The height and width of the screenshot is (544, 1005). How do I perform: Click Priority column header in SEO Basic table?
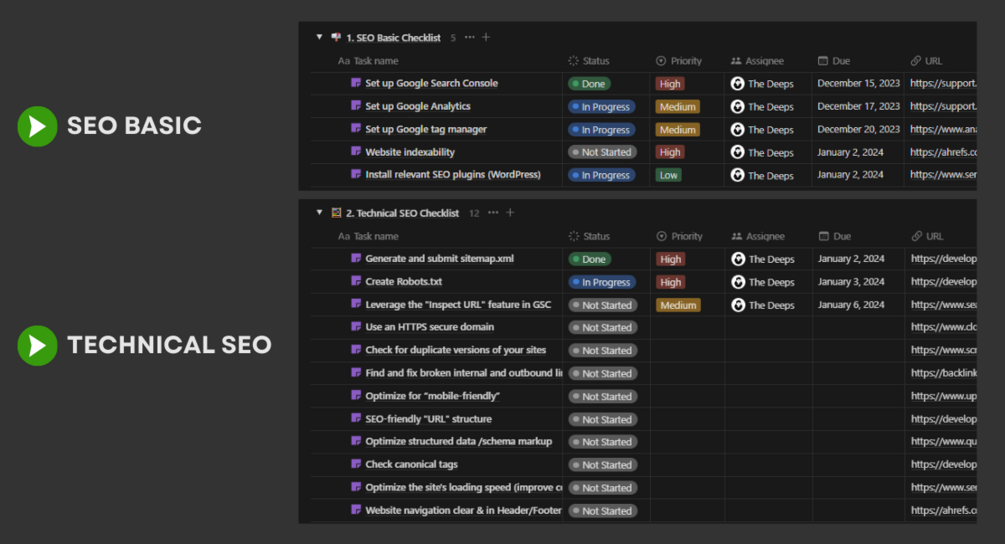pyautogui.click(x=685, y=61)
